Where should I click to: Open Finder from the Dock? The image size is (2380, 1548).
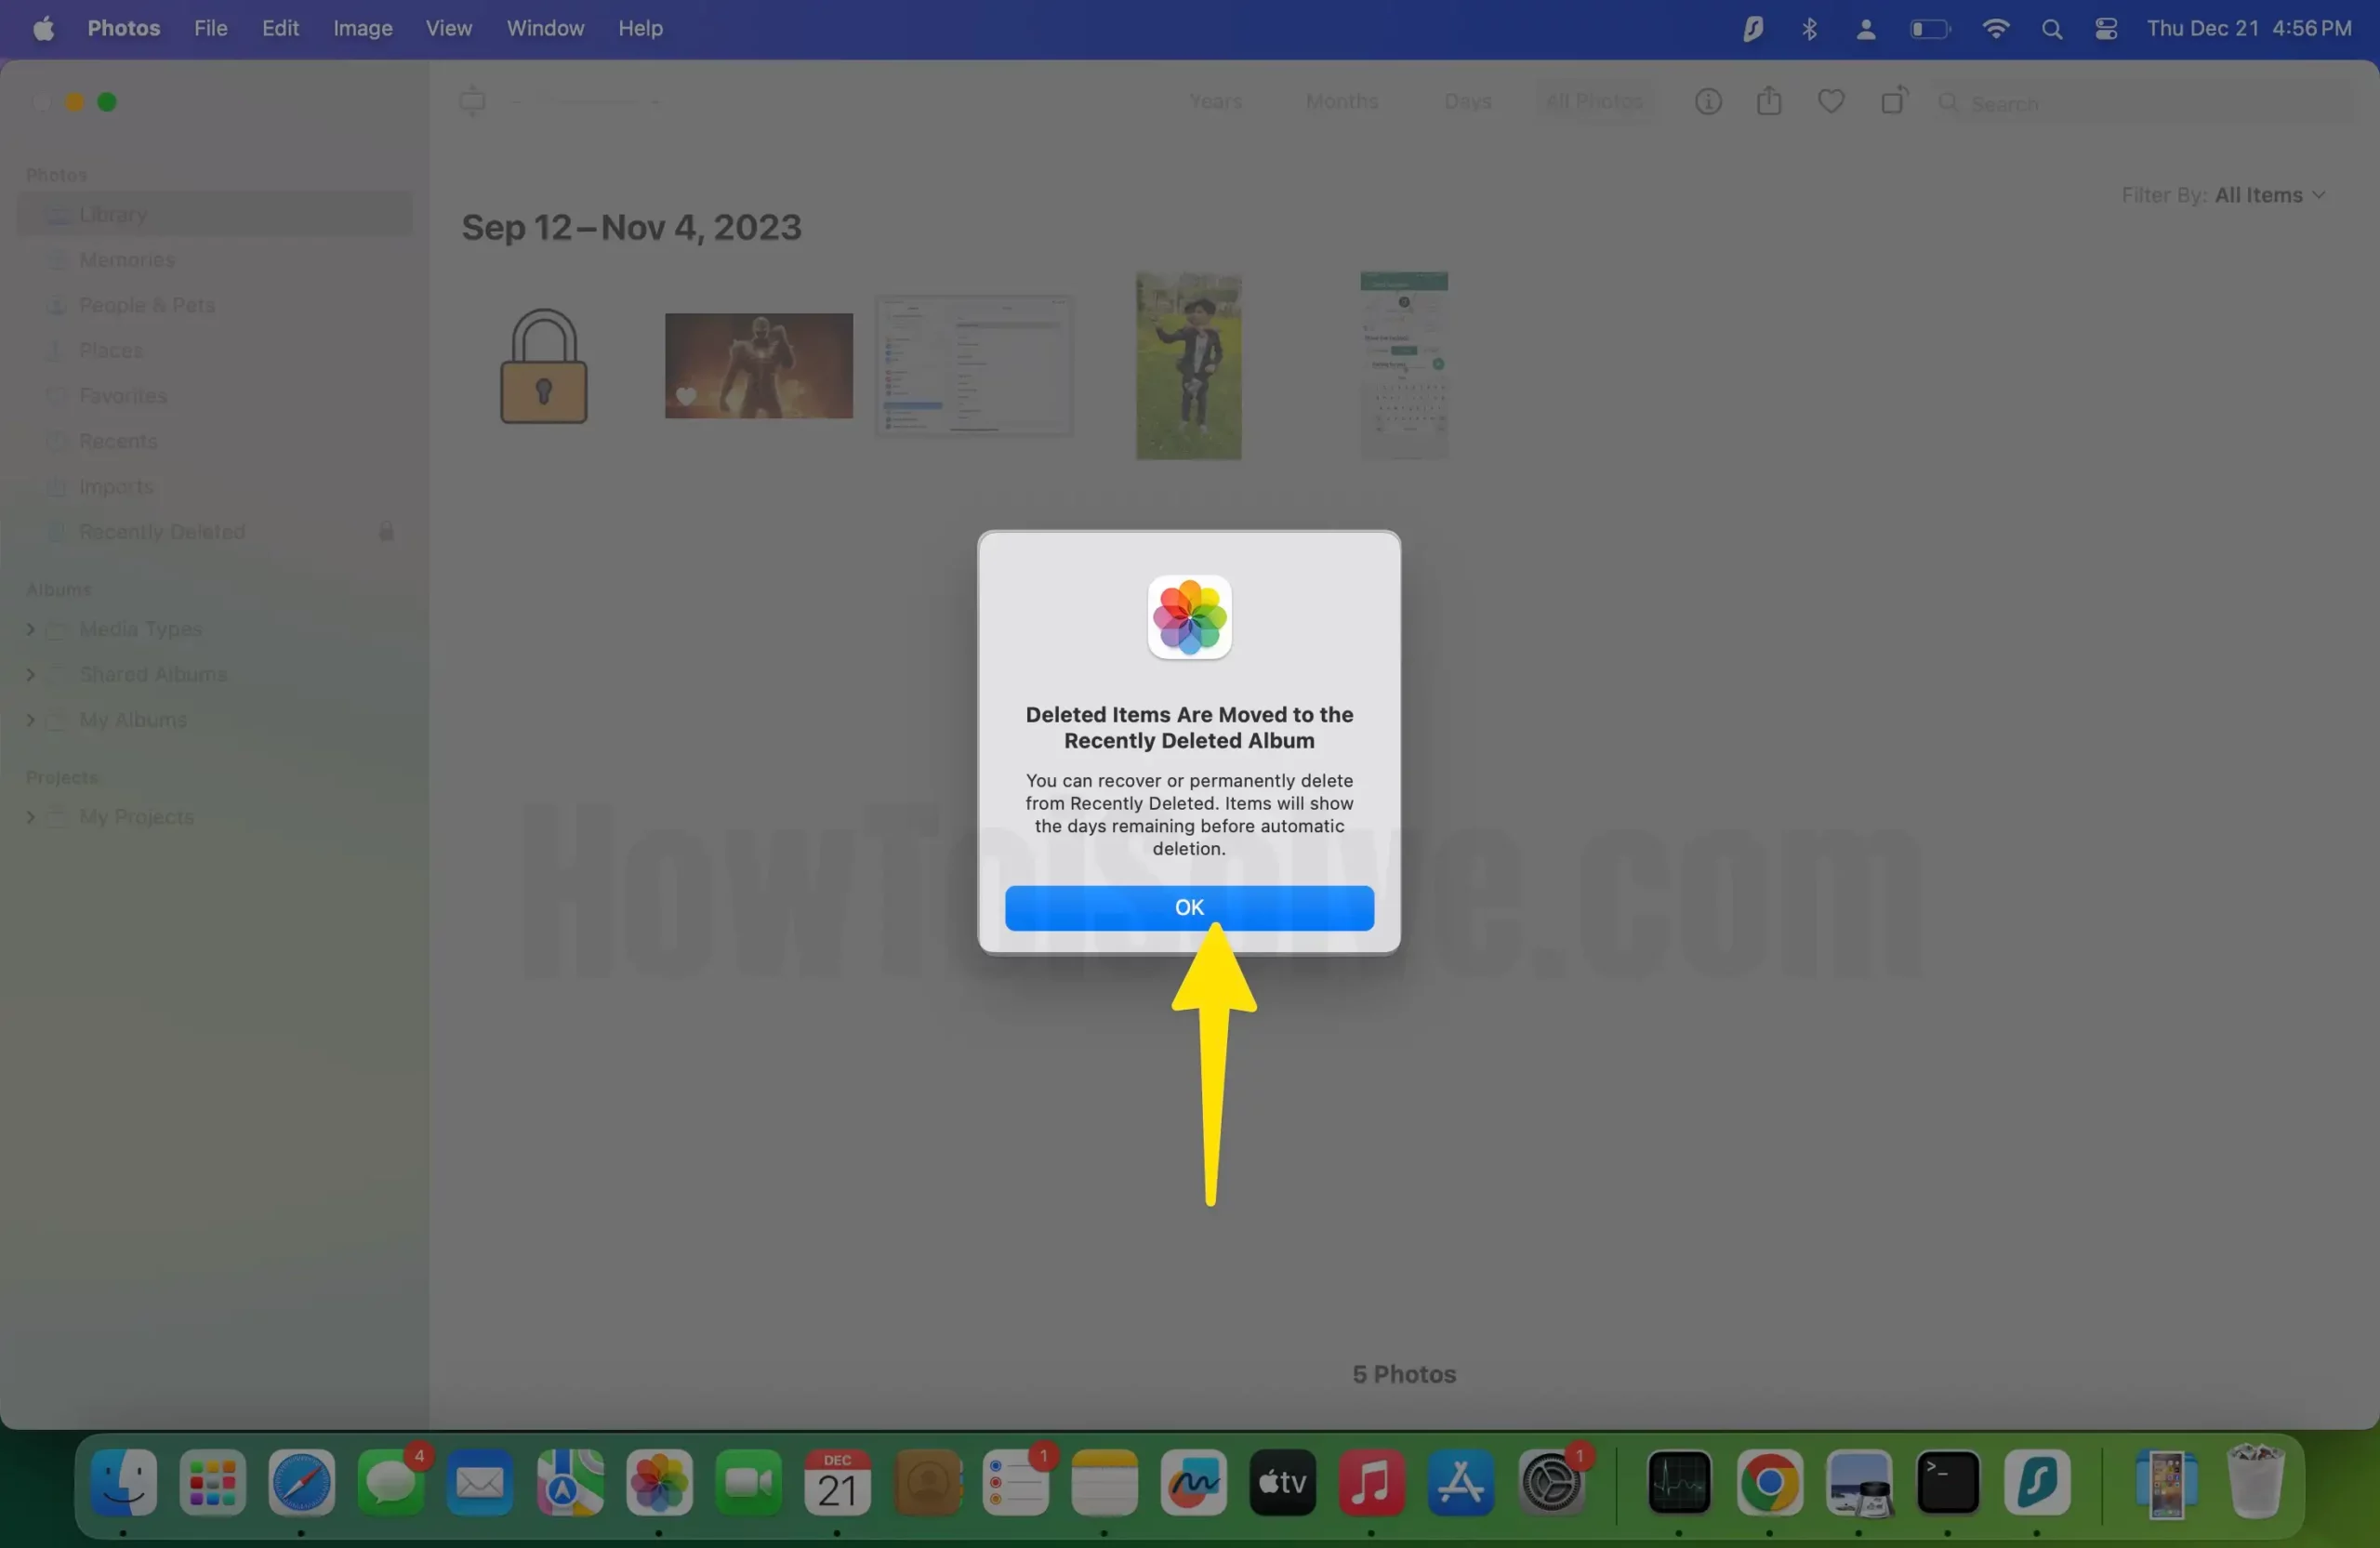point(124,1482)
